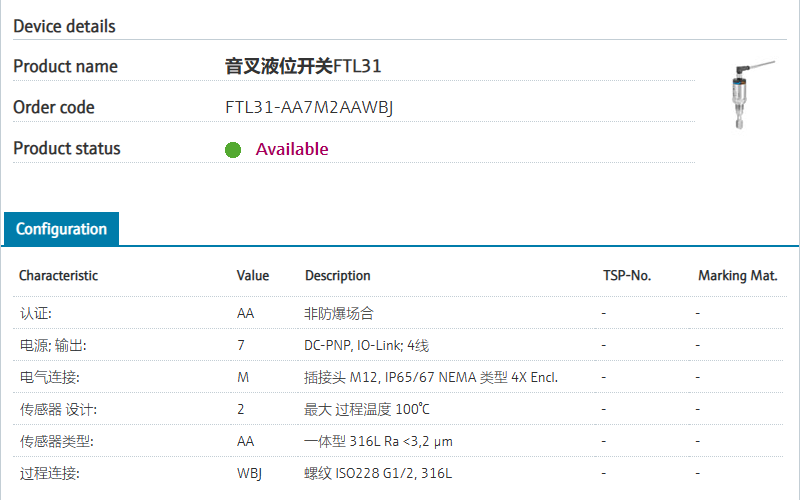Click the Available status text
The height and width of the screenshot is (500, 801).
coord(292,150)
